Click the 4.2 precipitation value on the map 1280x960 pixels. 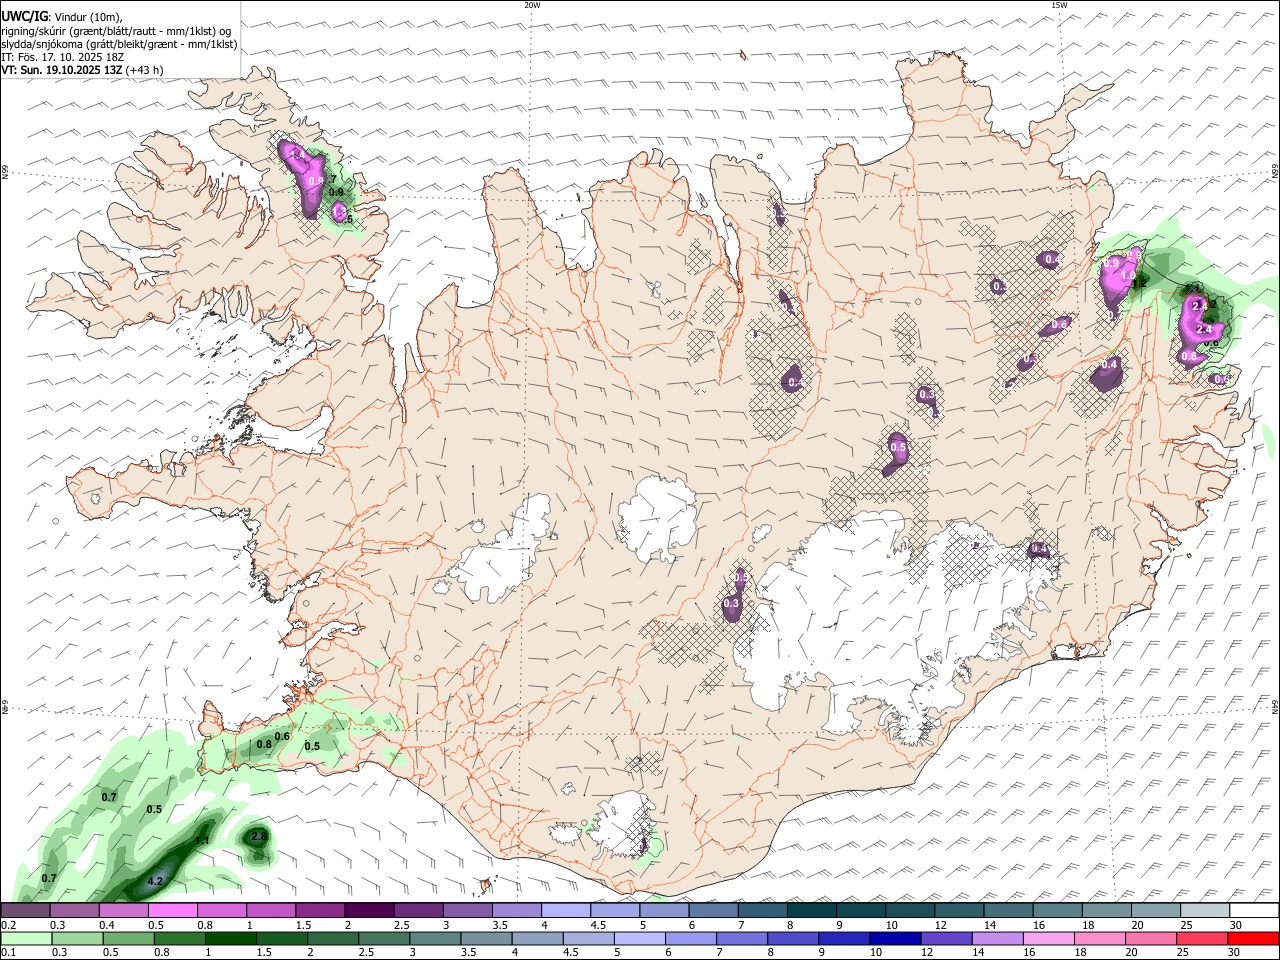155,881
